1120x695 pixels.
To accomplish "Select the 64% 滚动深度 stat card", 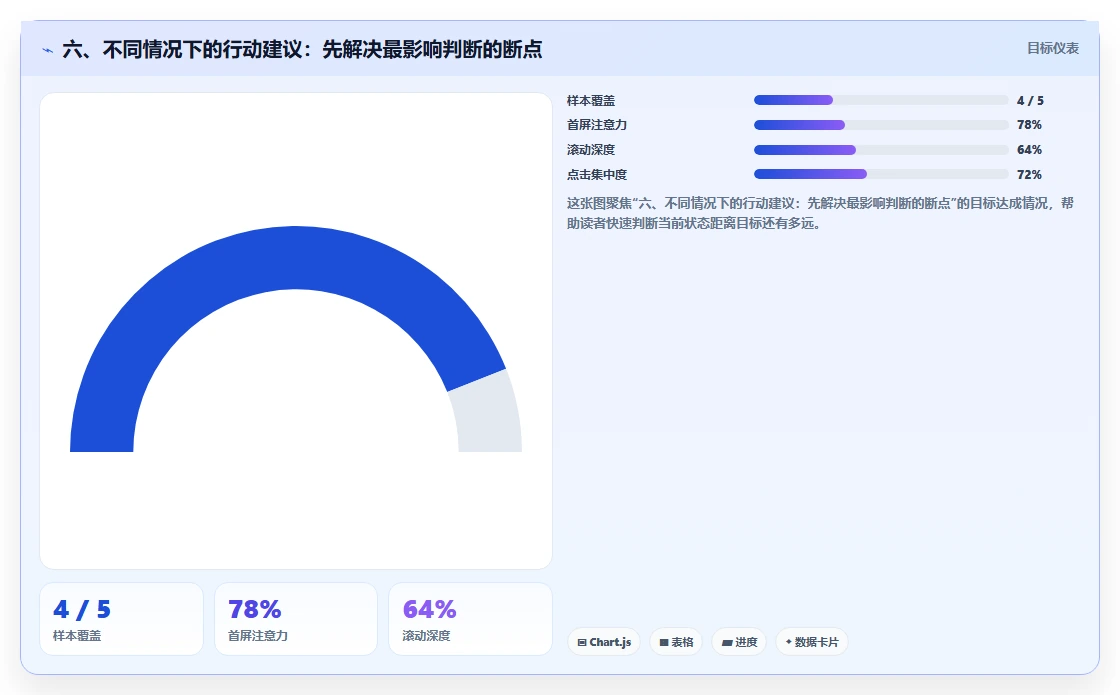I will click(470, 619).
